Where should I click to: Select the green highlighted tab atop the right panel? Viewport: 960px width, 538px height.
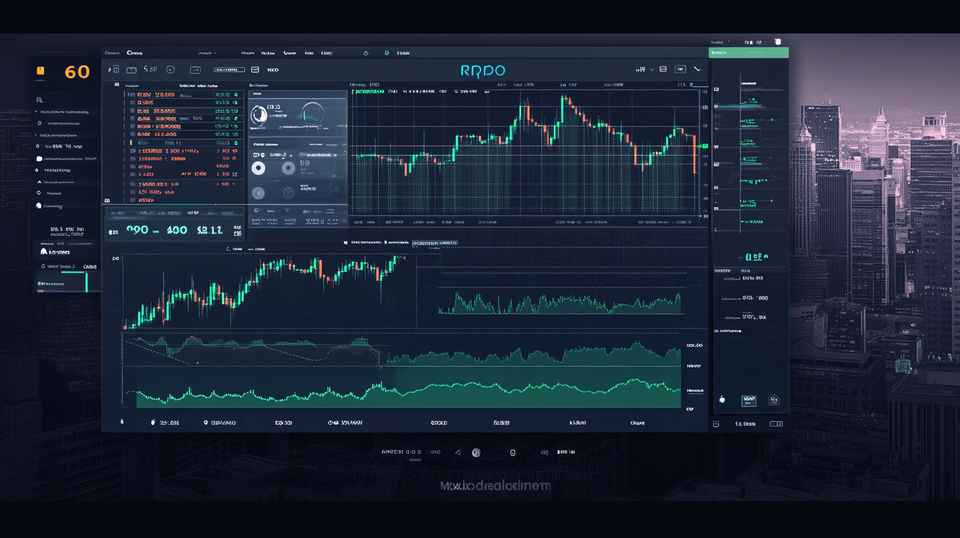[x=748, y=52]
